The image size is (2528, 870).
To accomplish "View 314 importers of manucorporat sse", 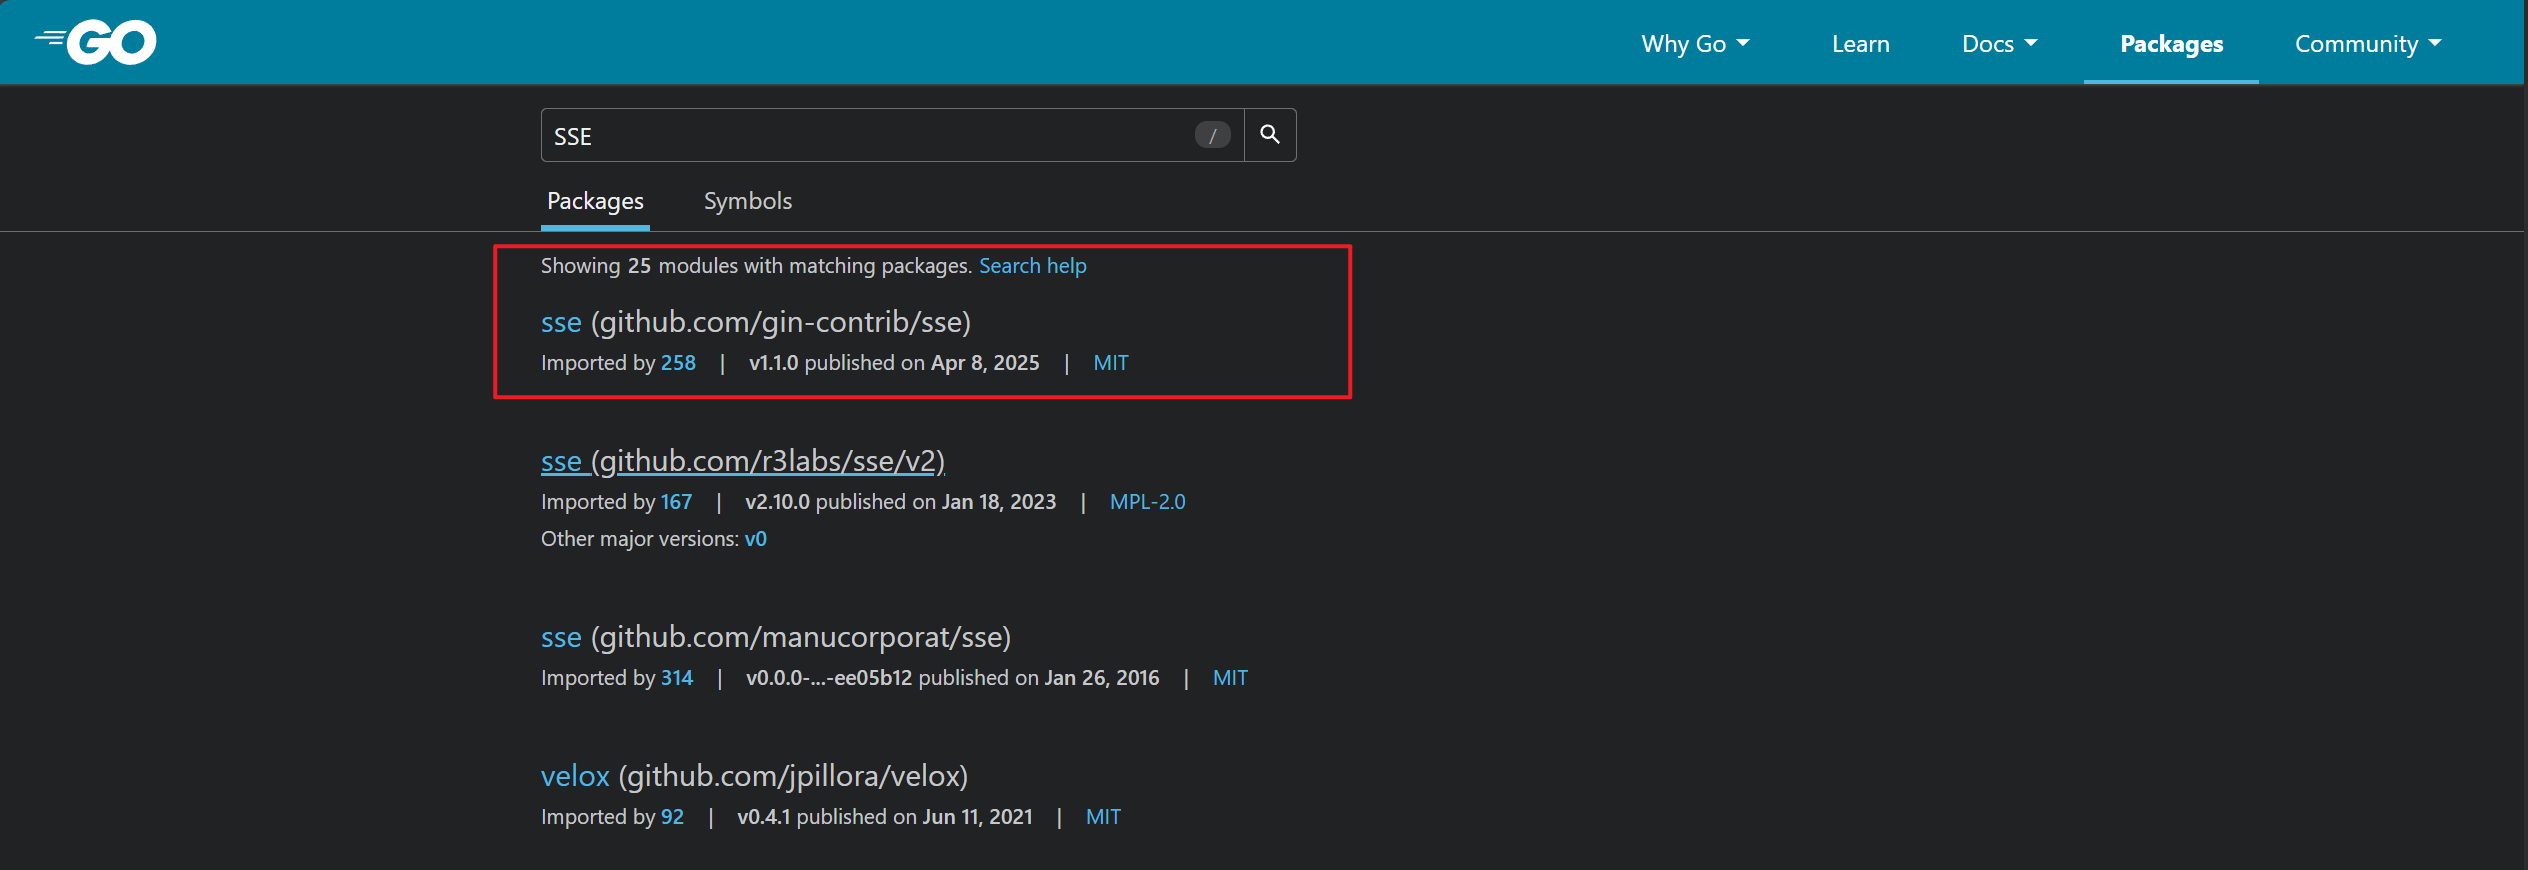I will click(x=677, y=678).
